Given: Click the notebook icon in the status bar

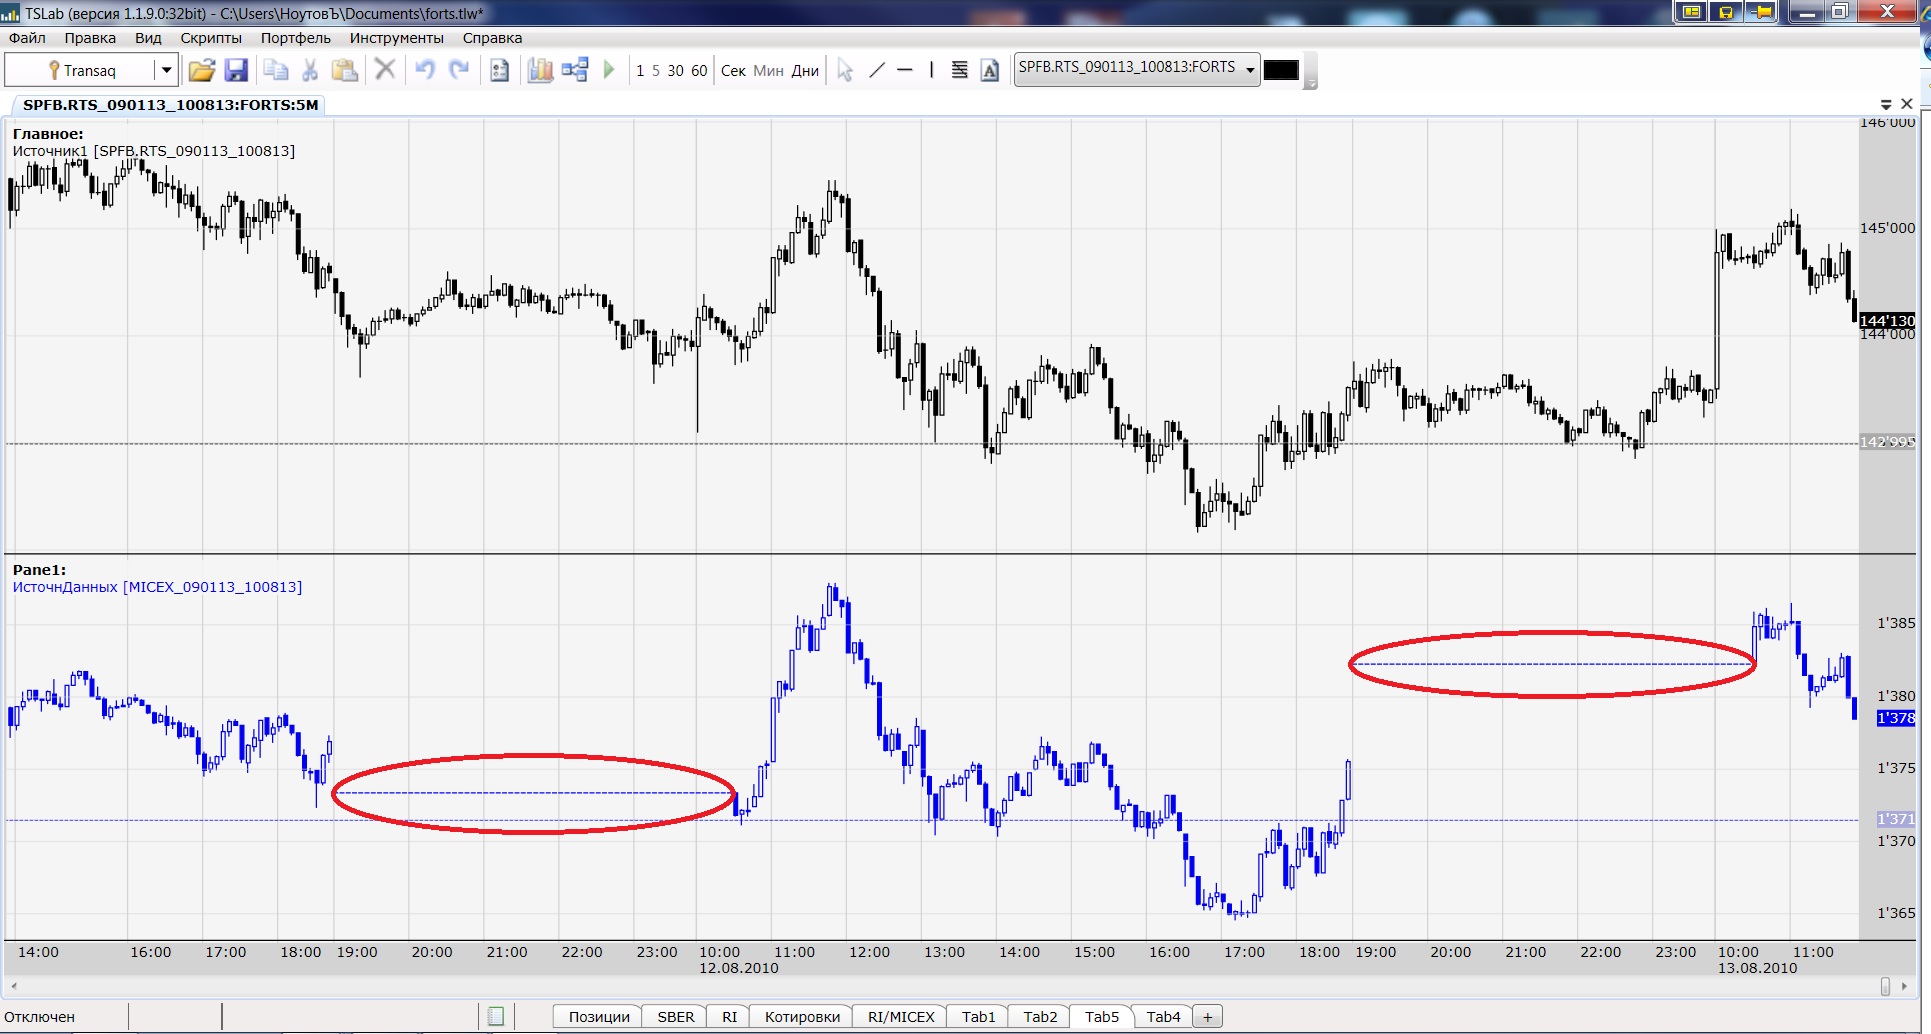Looking at the screenshot, I should pyautogui.click(x=495, y=1017).
